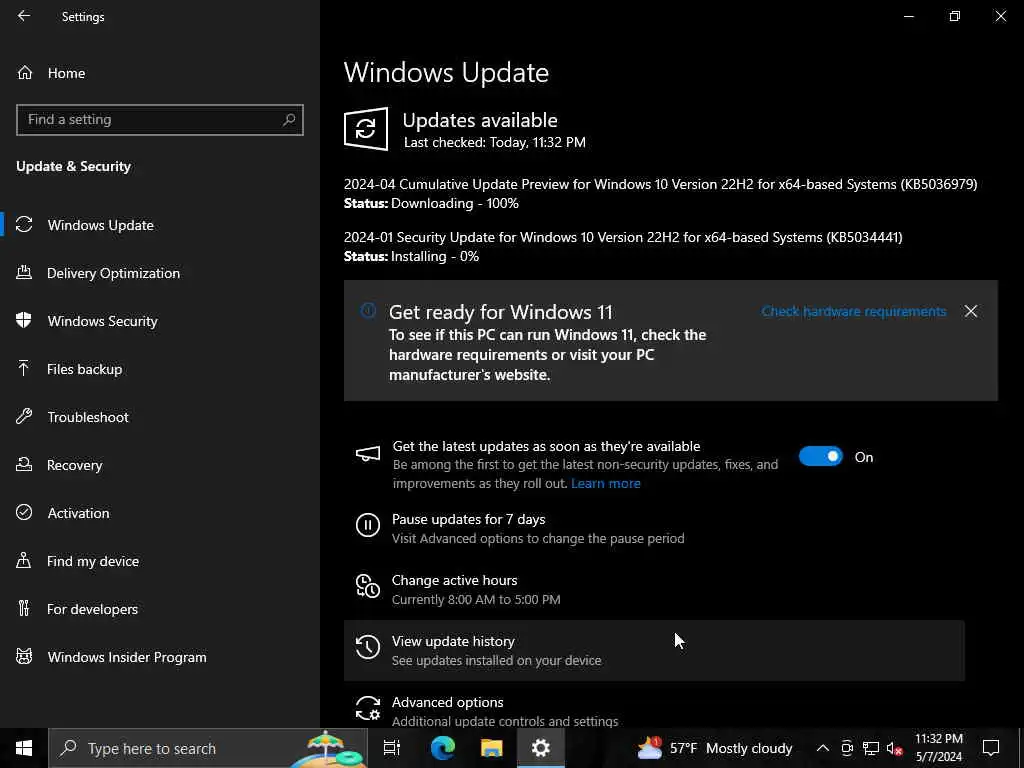Go back with the Settings back arrow
The width and height of the screenshot is (1024, 768).
click(x=24, y=16)
